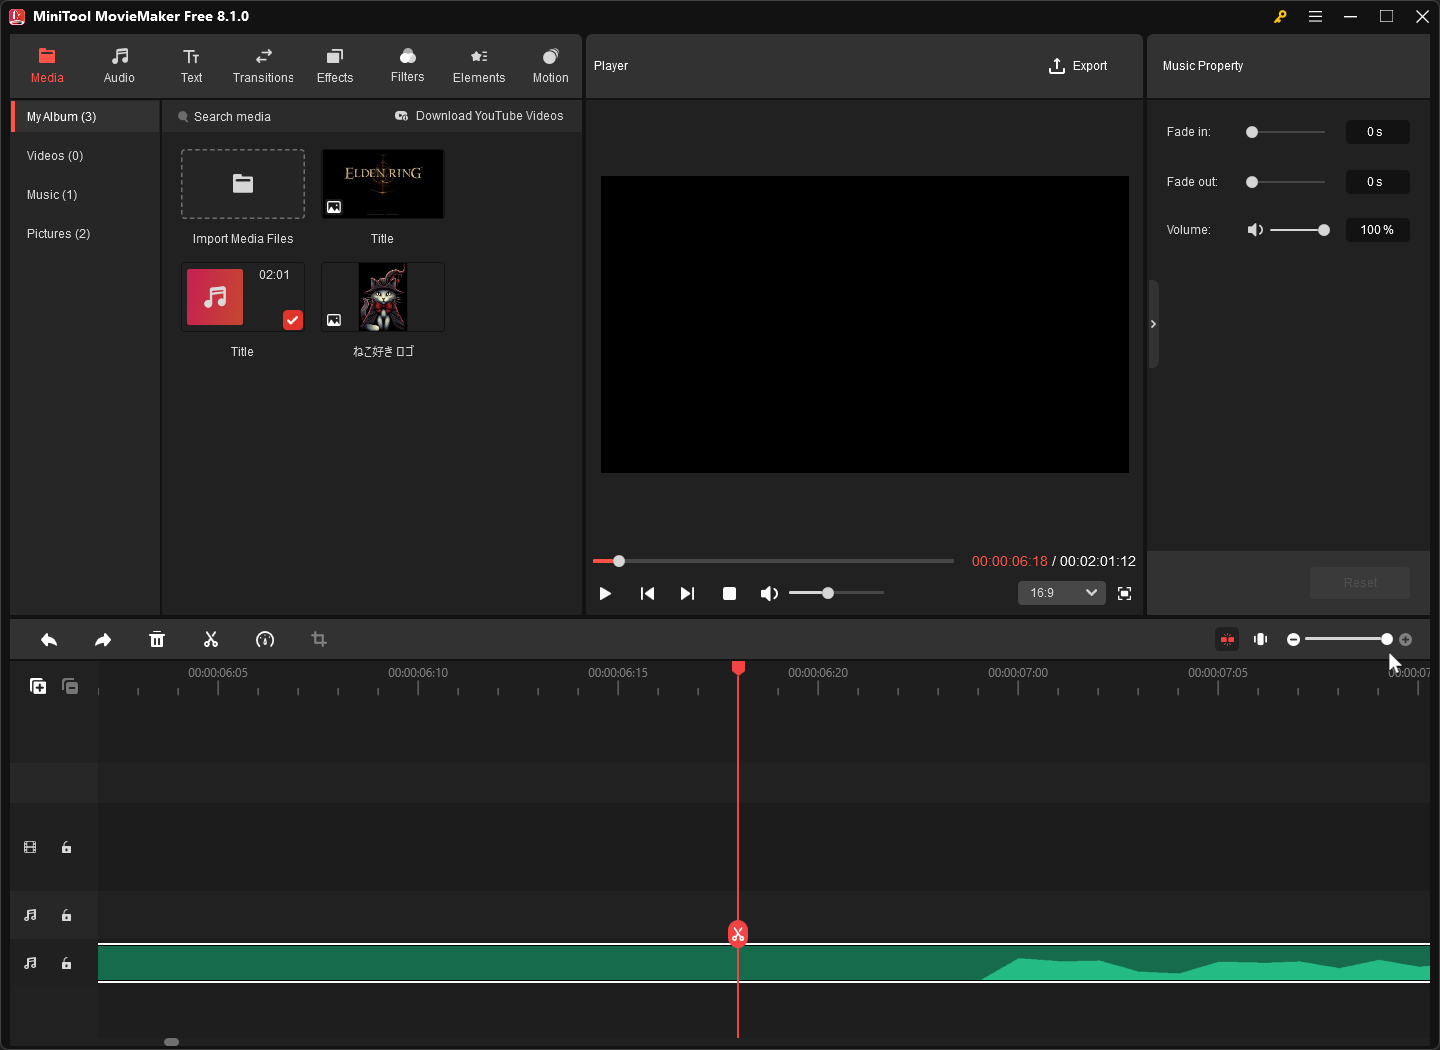Click the redo arrow in timeline toolbar
Image resolution: width=1440 pixels, height=1050 pixels.
point(103,640)
